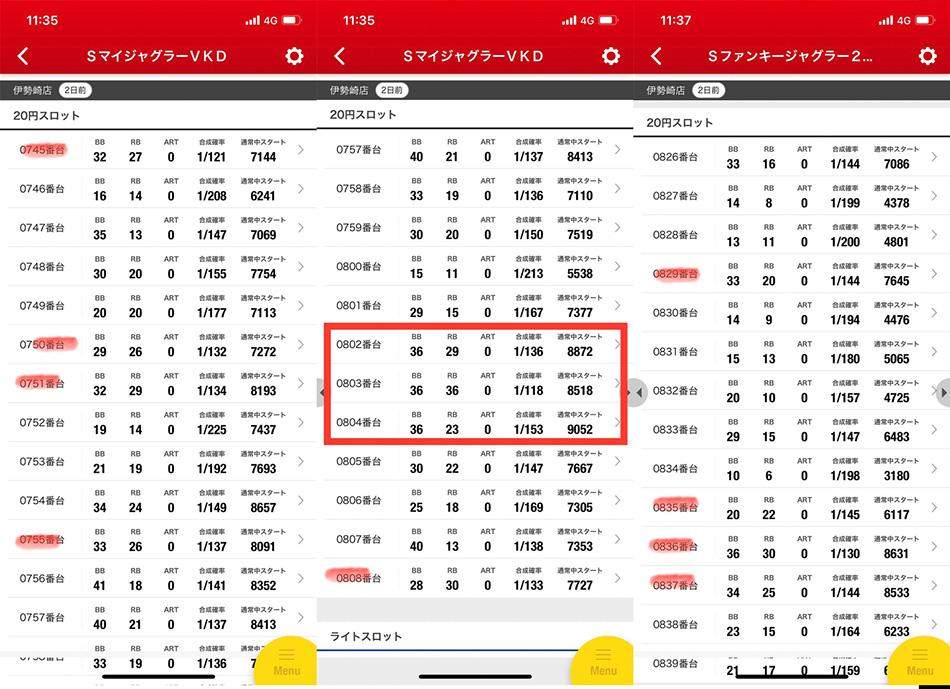Screen dimensions: 950x689
Task: Tap the ライトスロット section header
Action: coord(365,636)
